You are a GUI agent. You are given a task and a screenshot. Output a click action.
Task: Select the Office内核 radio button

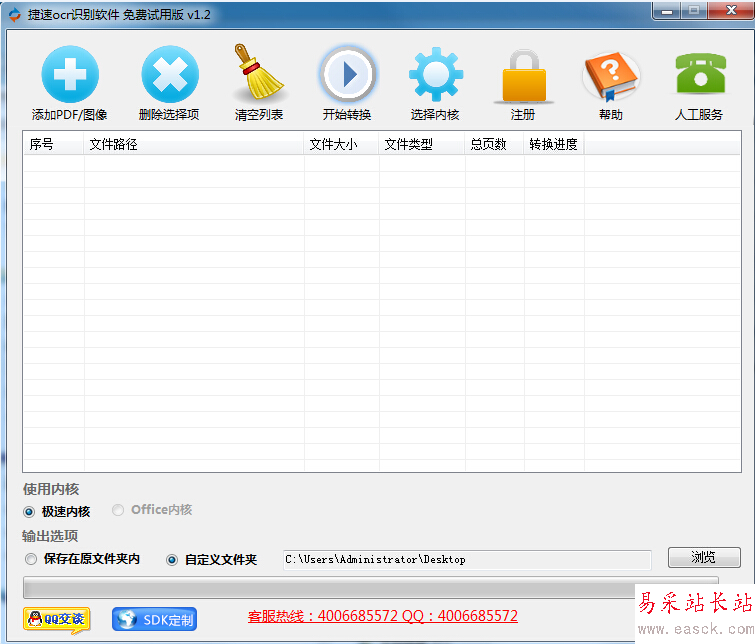tap(118, 510)
